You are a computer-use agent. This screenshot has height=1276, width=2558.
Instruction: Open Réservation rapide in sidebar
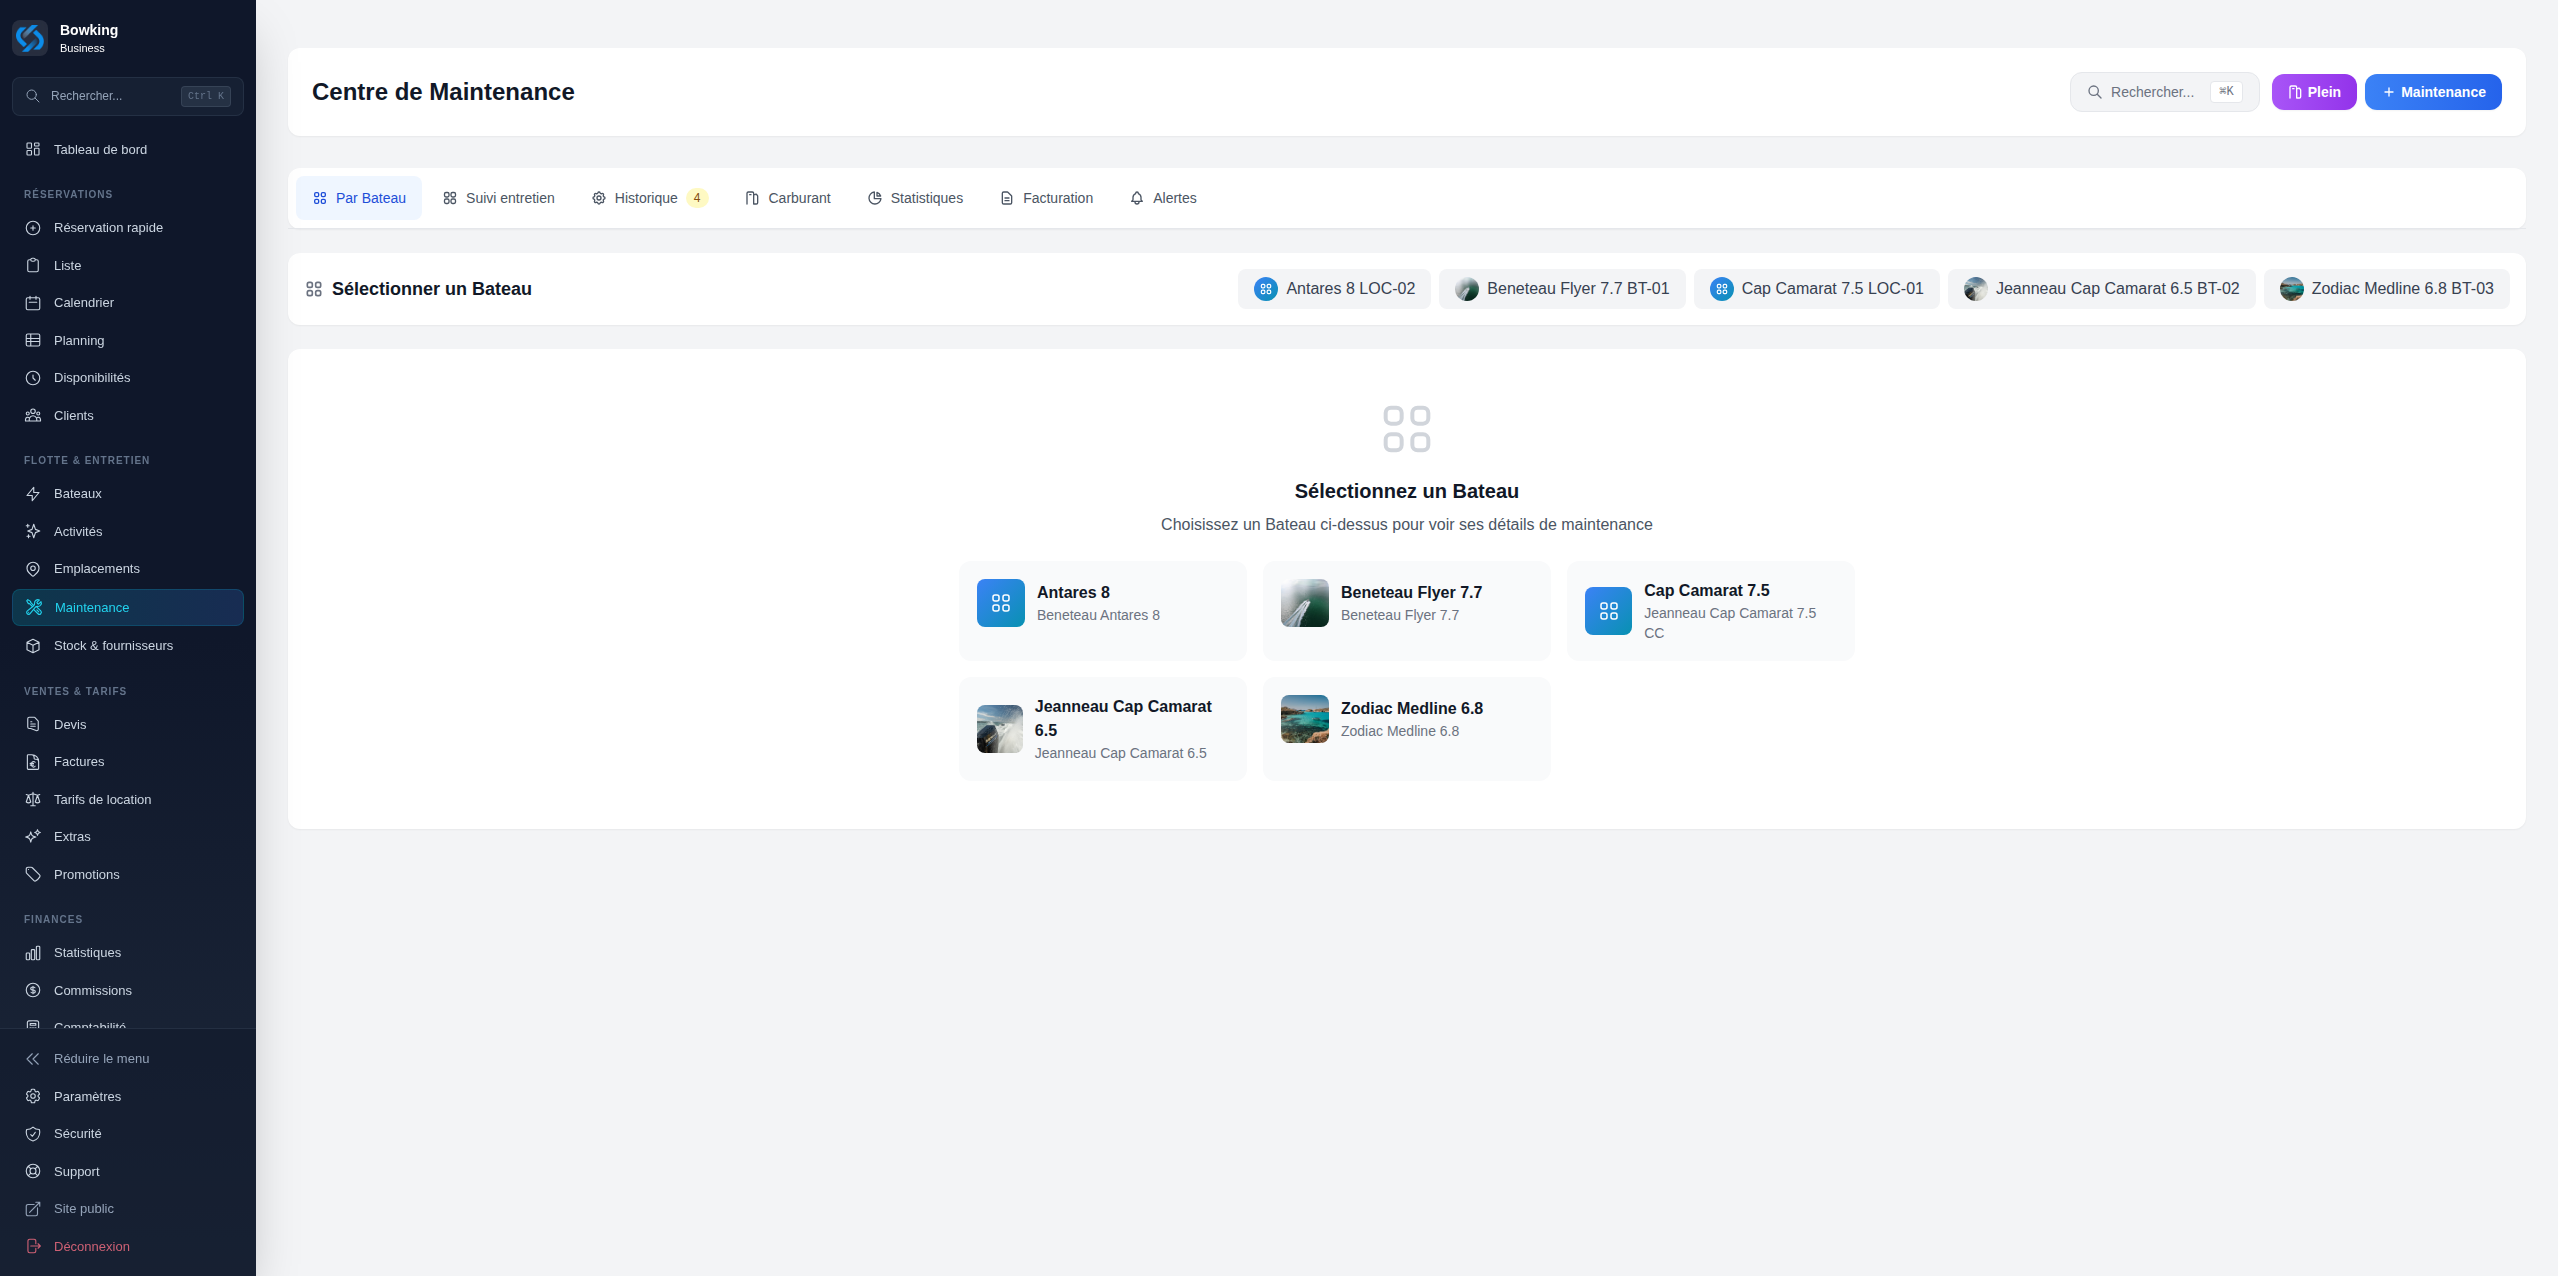click(x=128, y=228)
